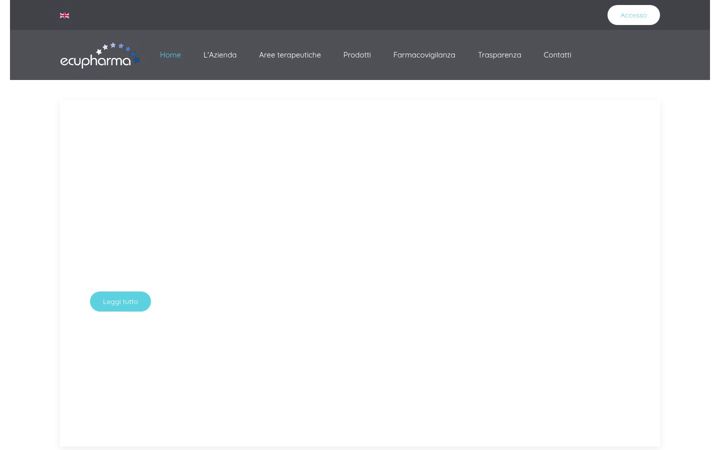Open the Contatti page
The width and height of the screenshot is (720, 450).
point(557,55)
